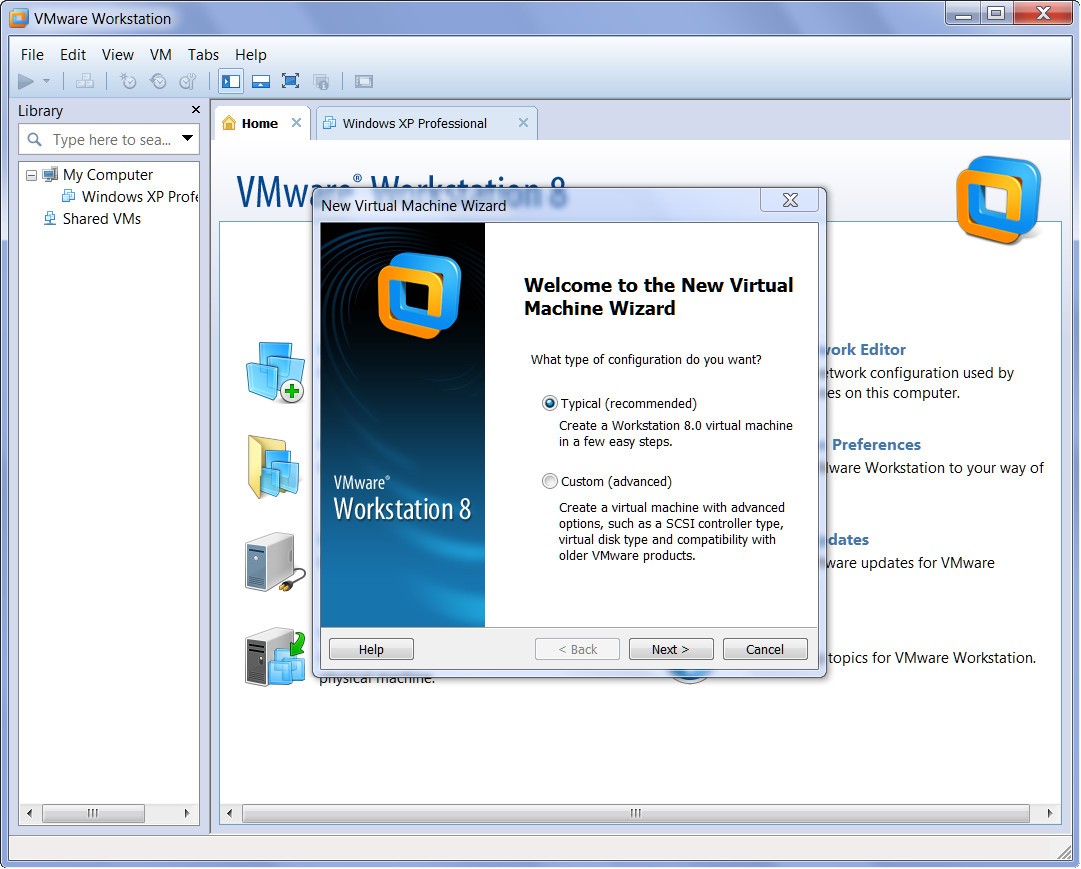
Task: Click the Home page scrollbar right arrow
Action: (x=1050, y=814)
